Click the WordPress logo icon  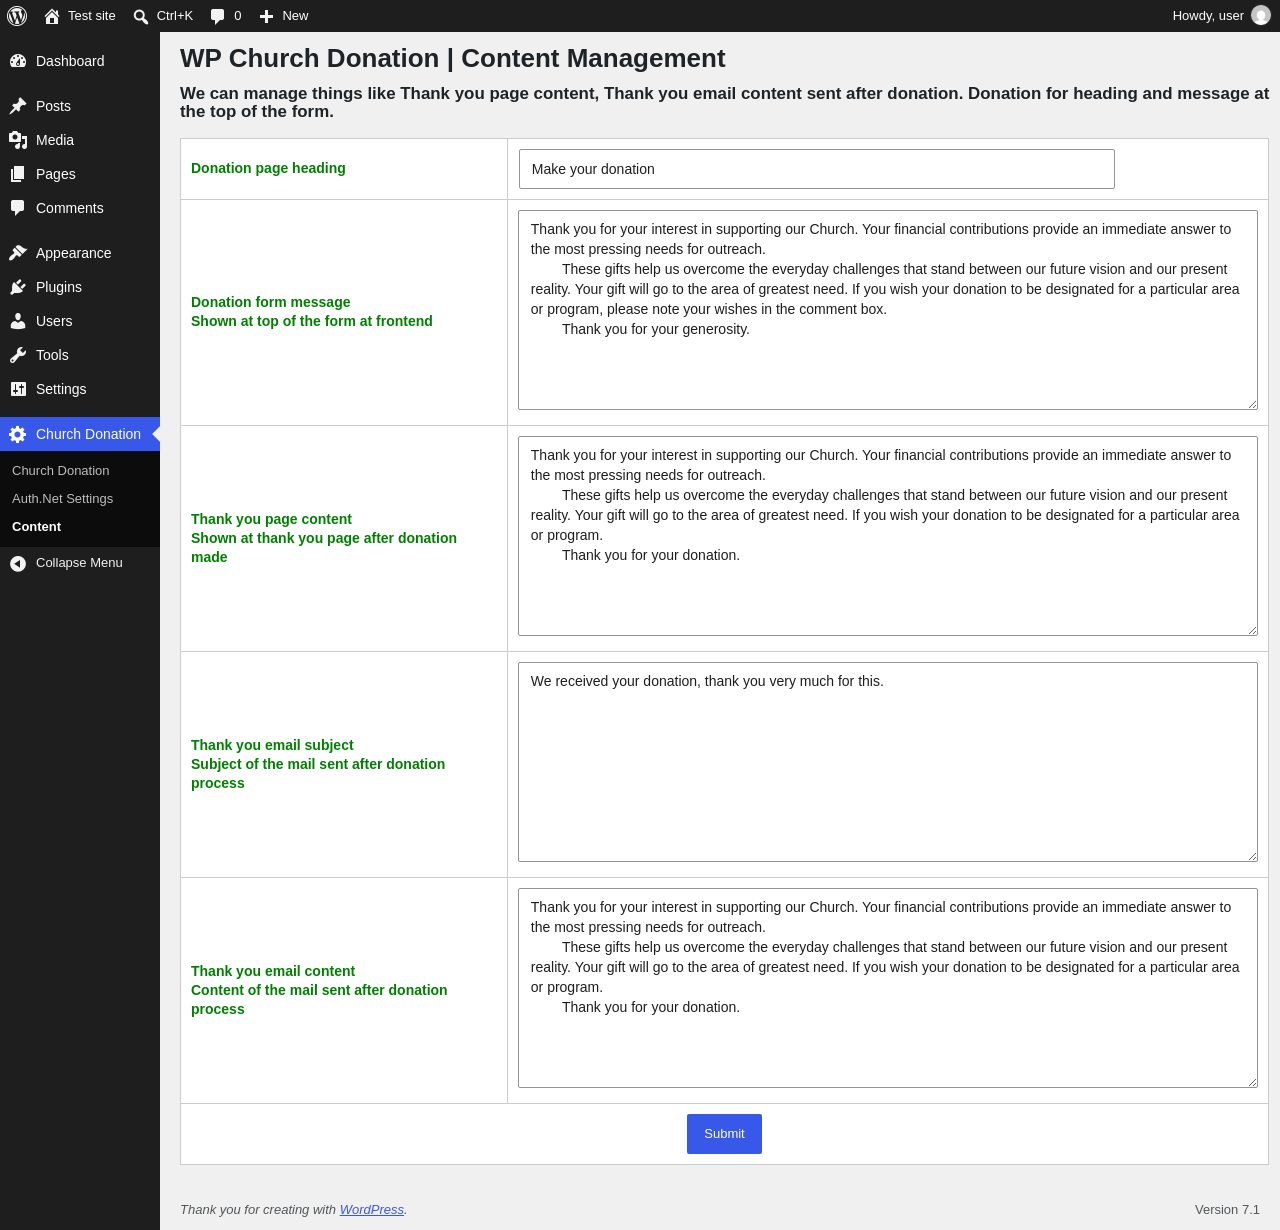point(17,16)
